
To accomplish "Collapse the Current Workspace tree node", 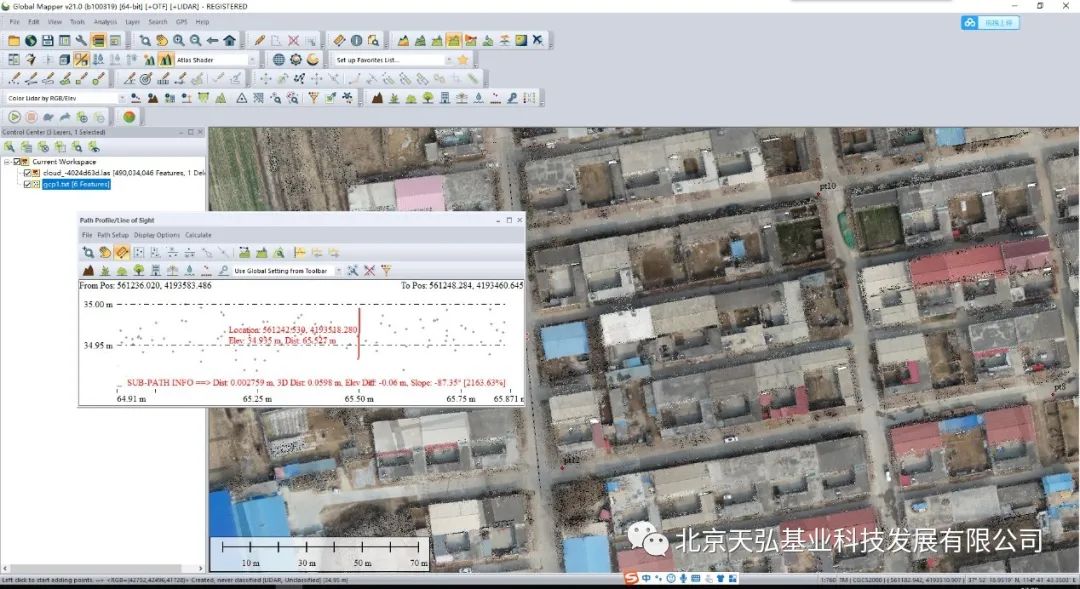I will 7,162.
